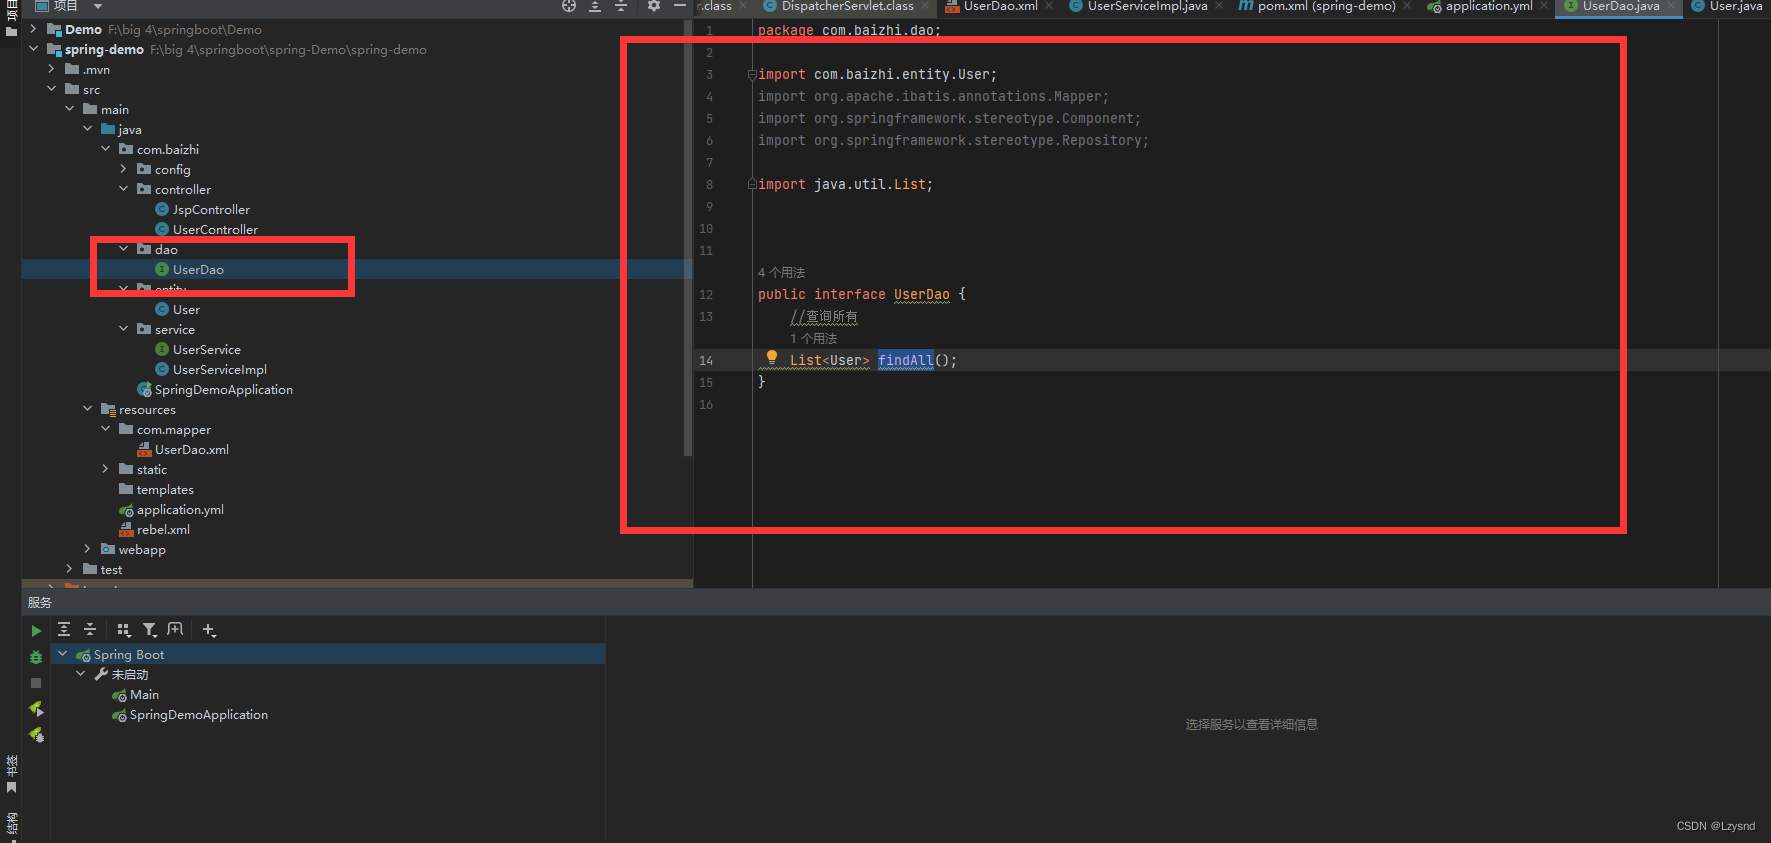The height and width of the screenshot is (843, 1771).
Task: Select UserController class in project tree
Action: point(215,230)
